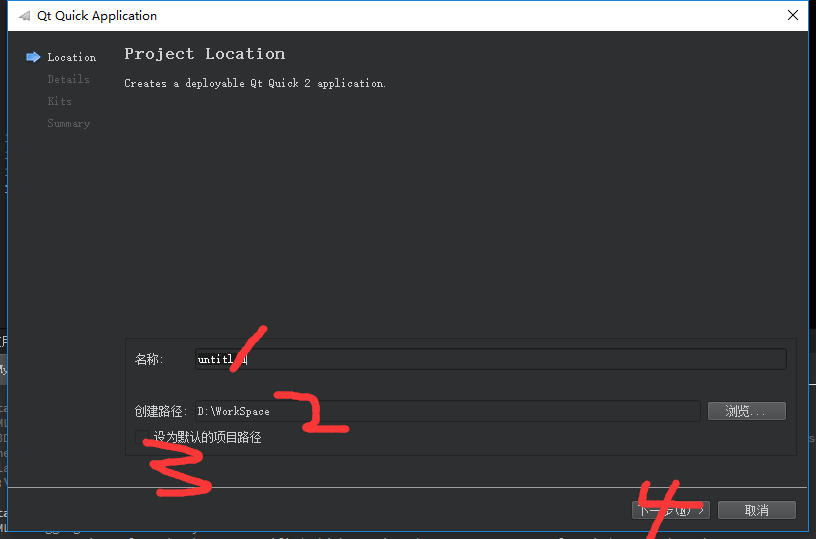Select the Summary step in sidebar
The height and width of the screenshot is (539, 816).
pos(69,123)
